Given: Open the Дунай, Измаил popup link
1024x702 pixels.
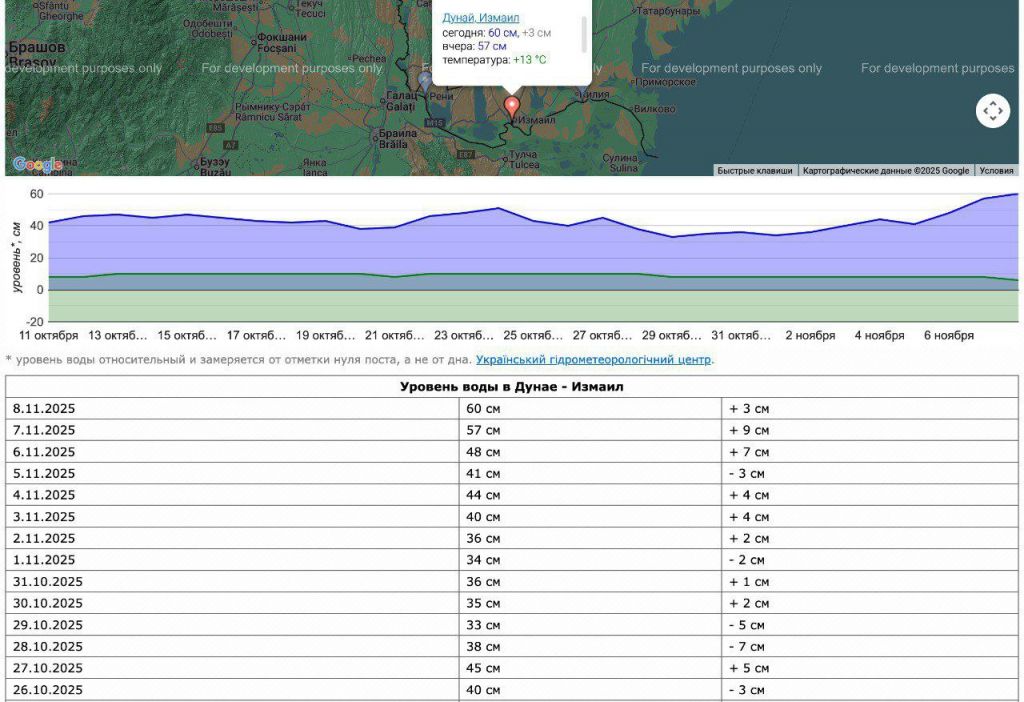Looking at the screenshot, I should coord(480,18).
